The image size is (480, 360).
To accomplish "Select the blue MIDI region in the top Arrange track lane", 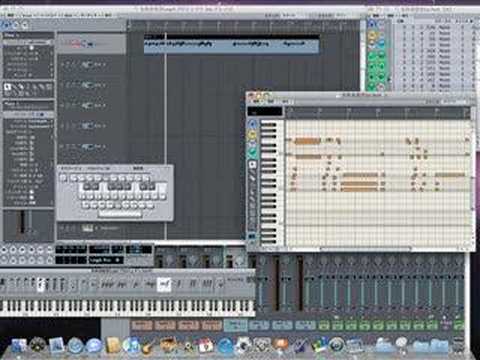I will click(x=231, y=44).
